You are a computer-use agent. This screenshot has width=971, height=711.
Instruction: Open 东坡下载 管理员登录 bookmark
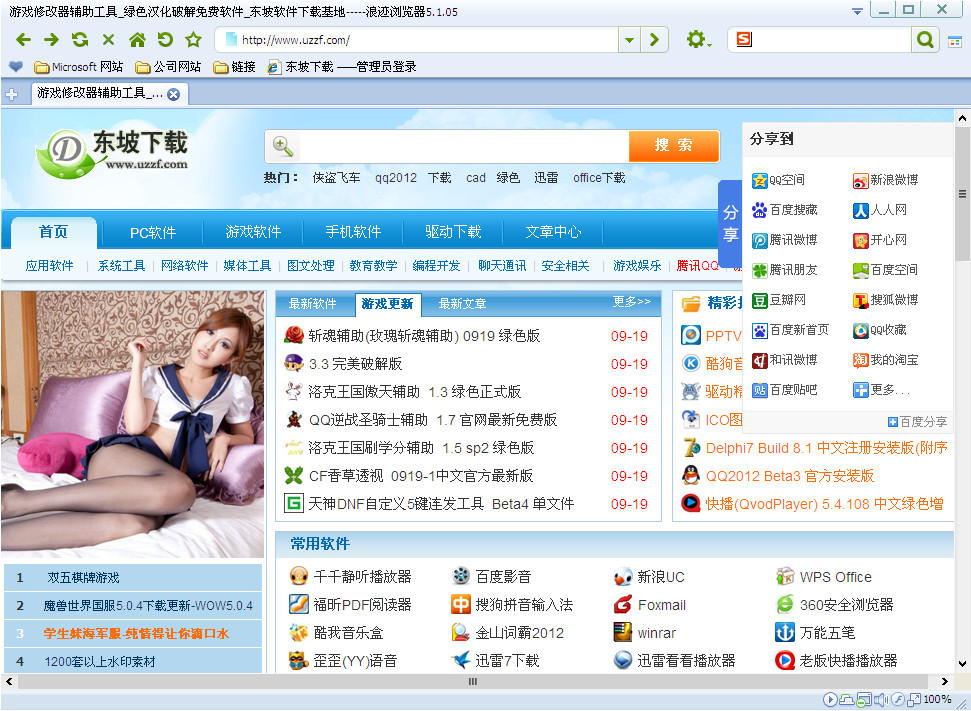click(342, 66)
